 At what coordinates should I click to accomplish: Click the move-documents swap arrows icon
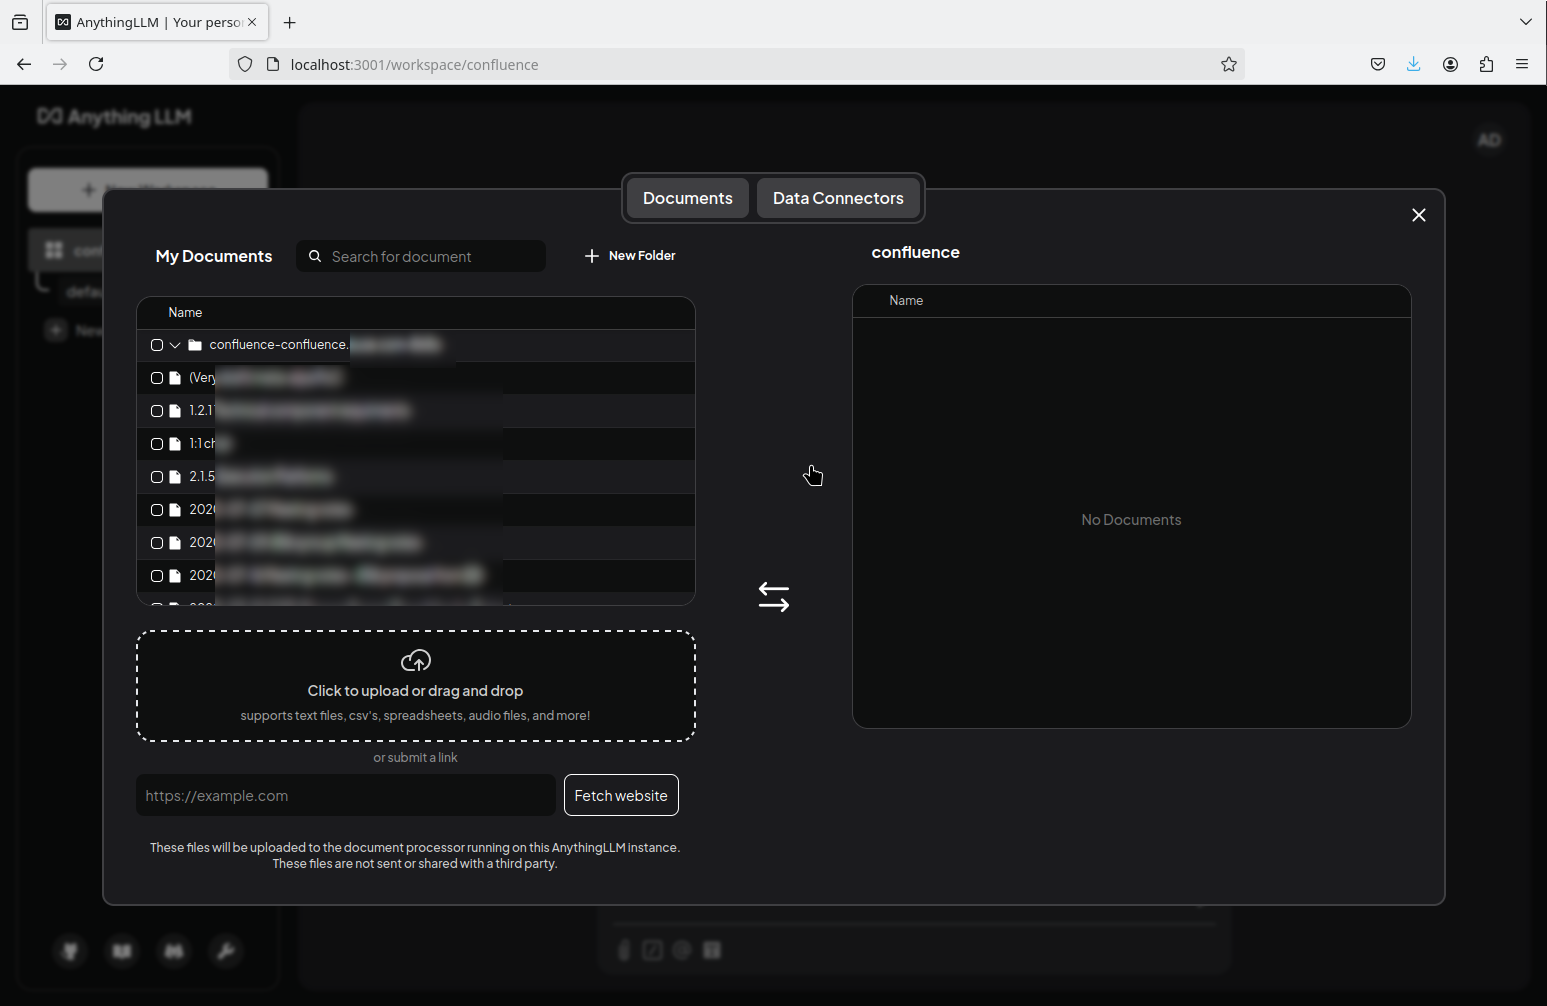pos(774,597)
